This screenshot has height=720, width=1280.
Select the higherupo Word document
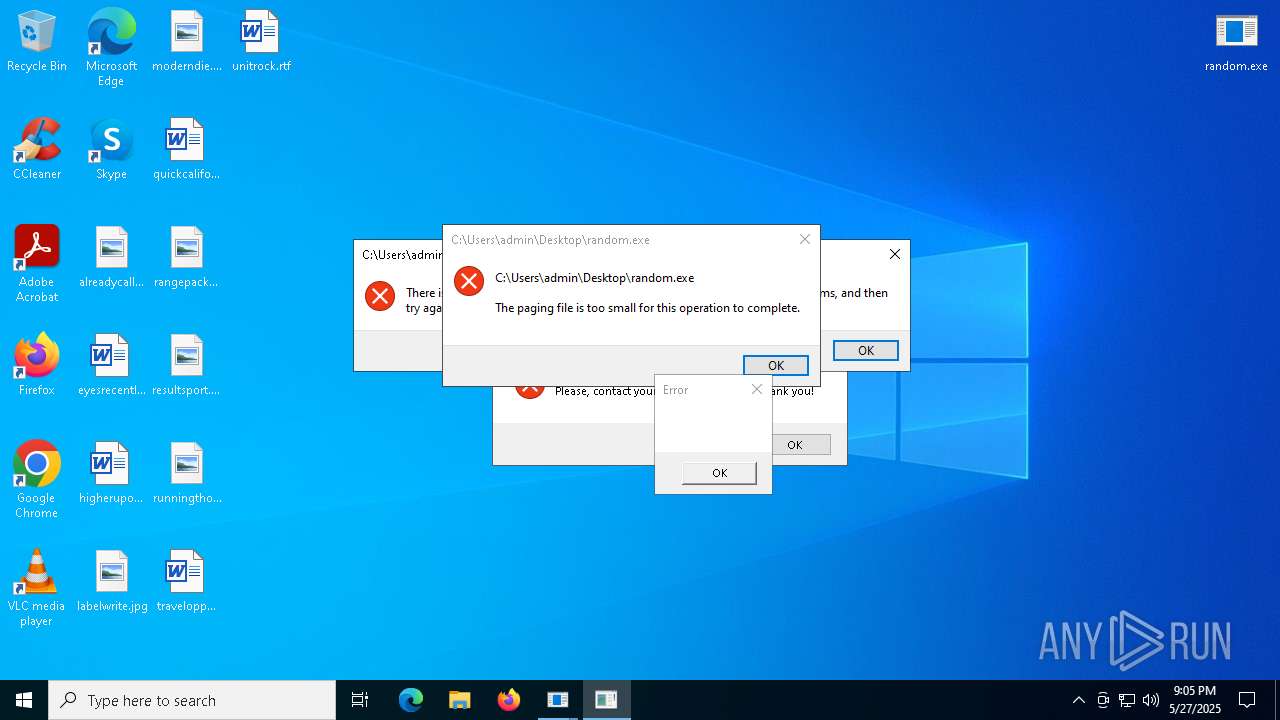[111, 474]
